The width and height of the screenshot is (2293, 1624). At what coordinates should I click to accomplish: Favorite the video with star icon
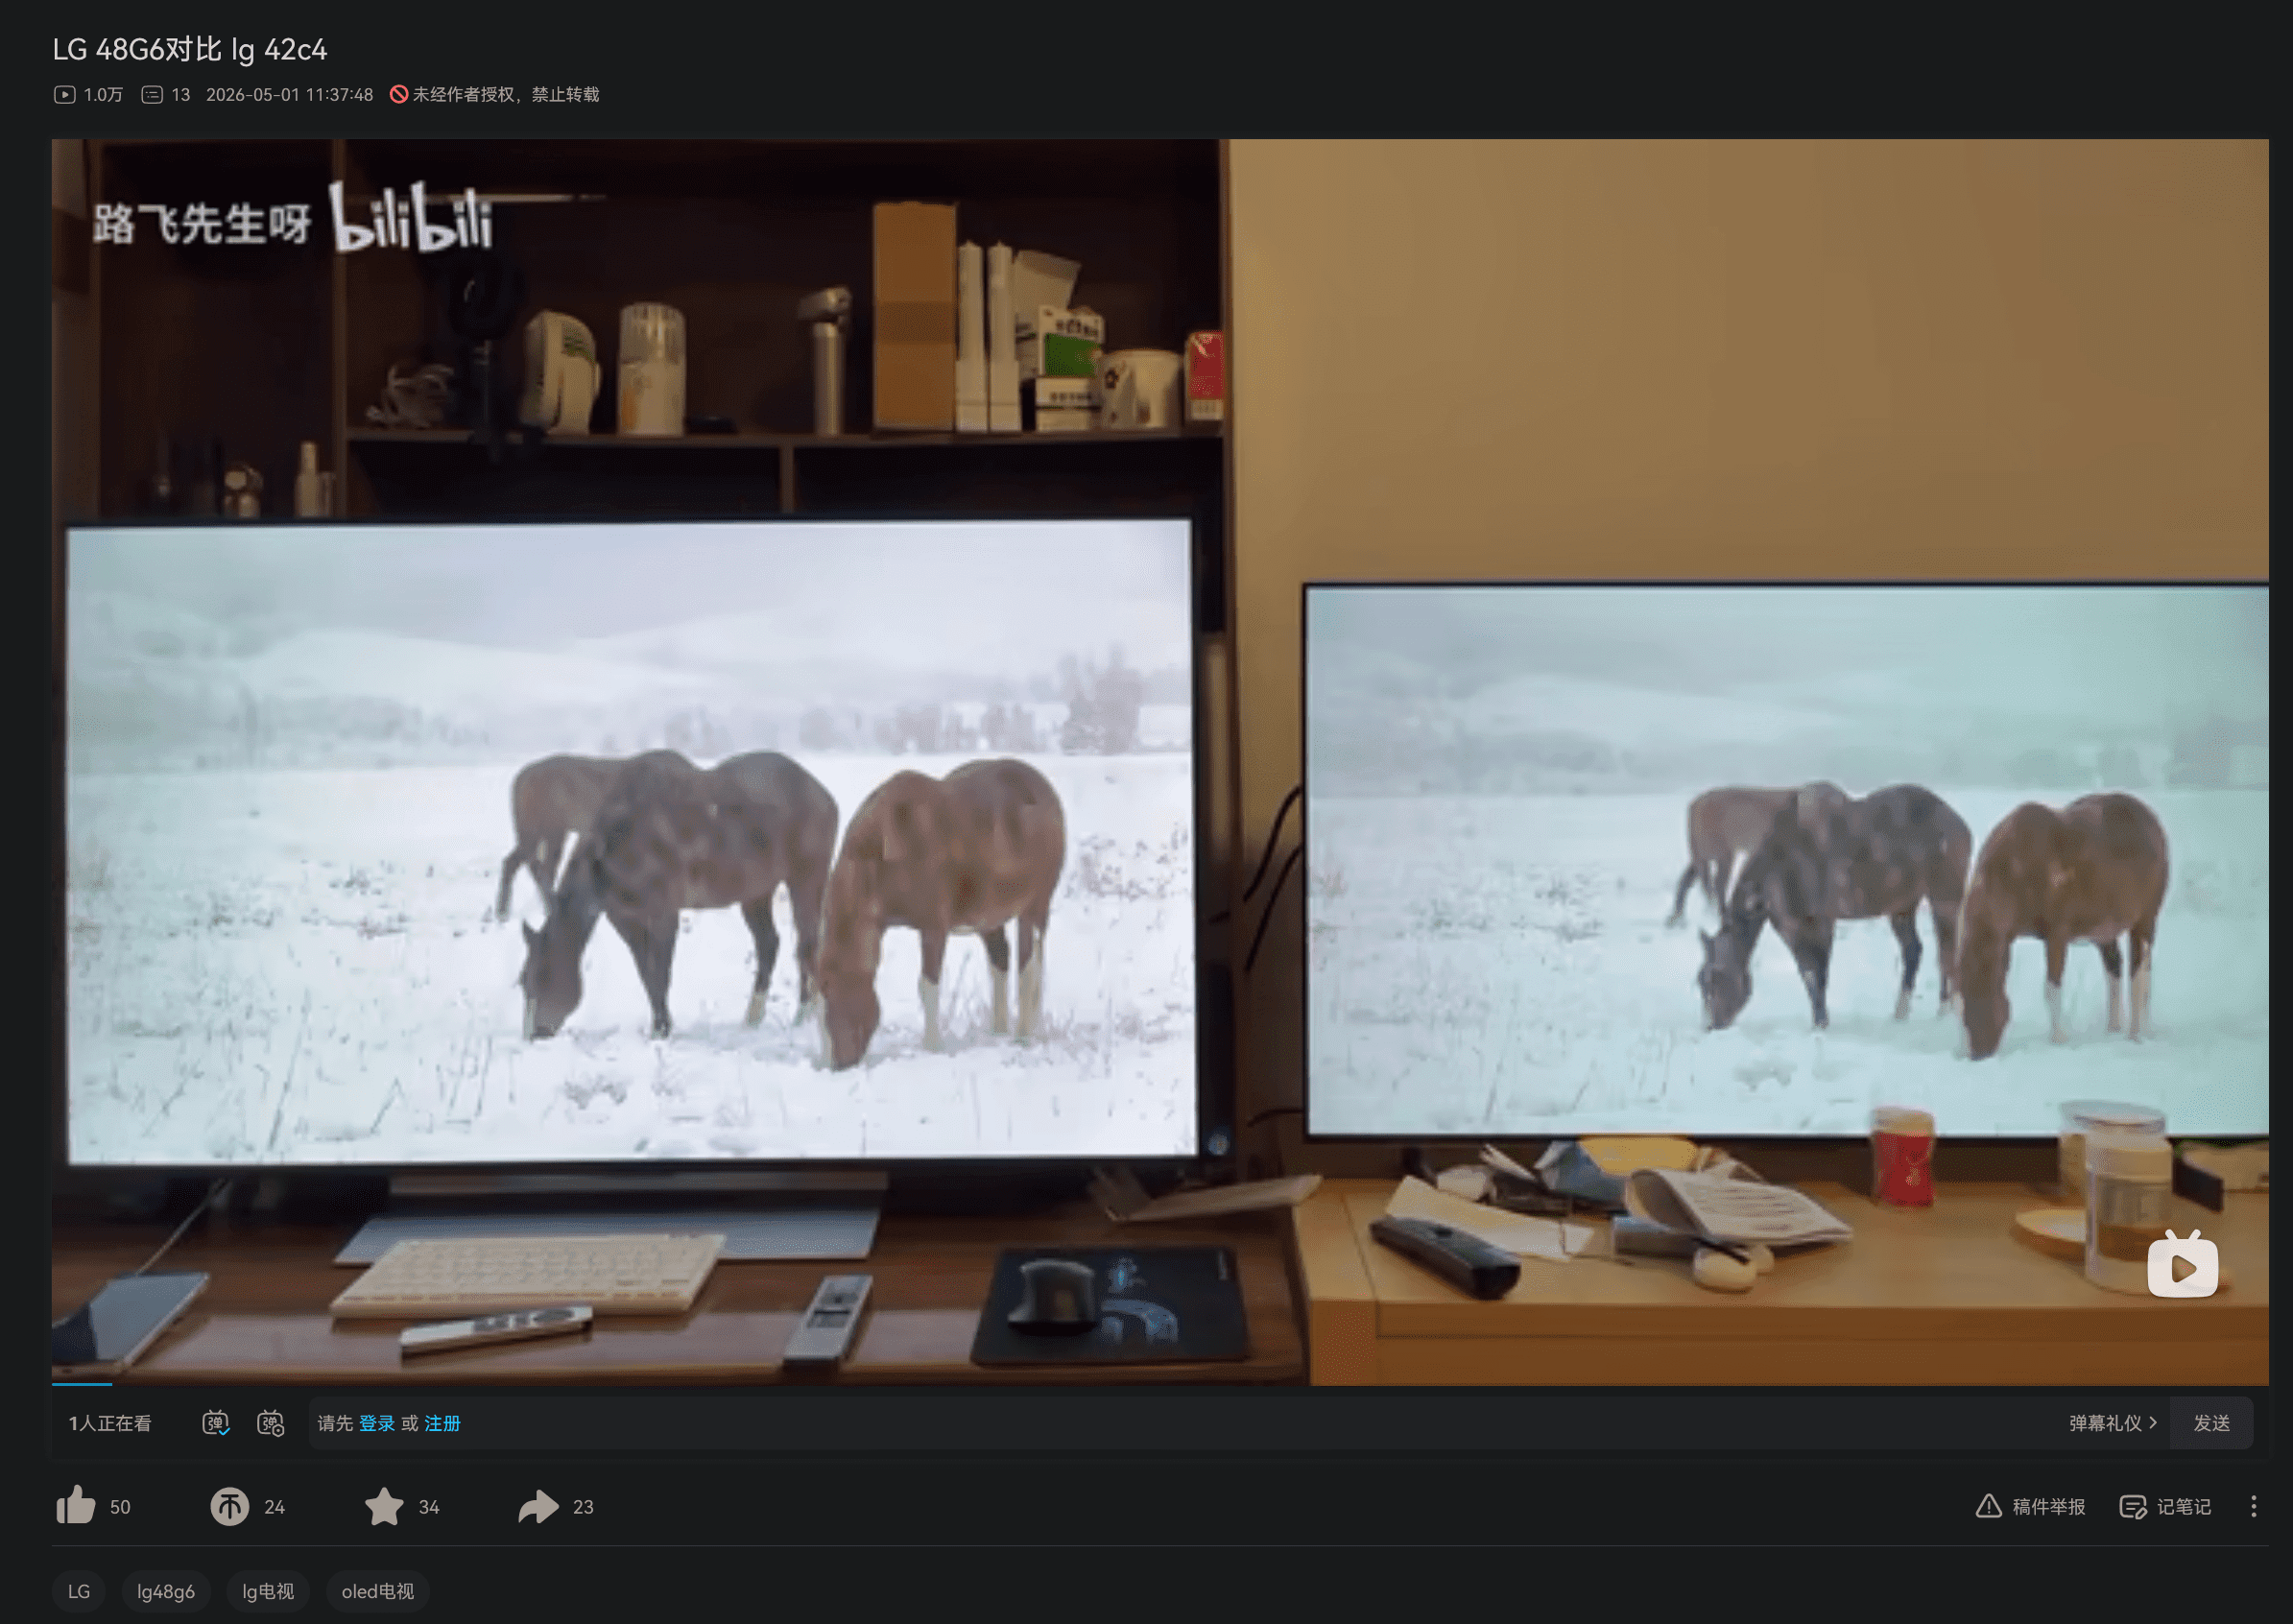(x=384, y=1506)
